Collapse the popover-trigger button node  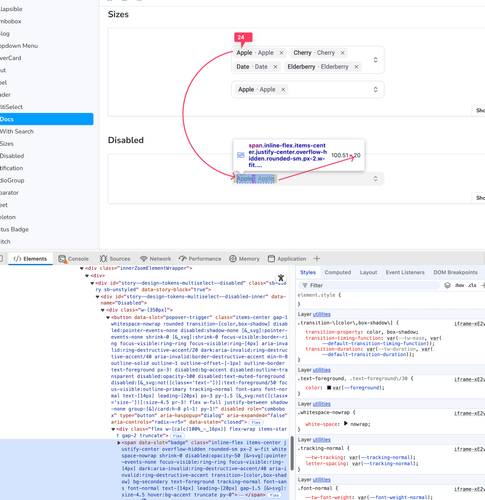(108, 318)
